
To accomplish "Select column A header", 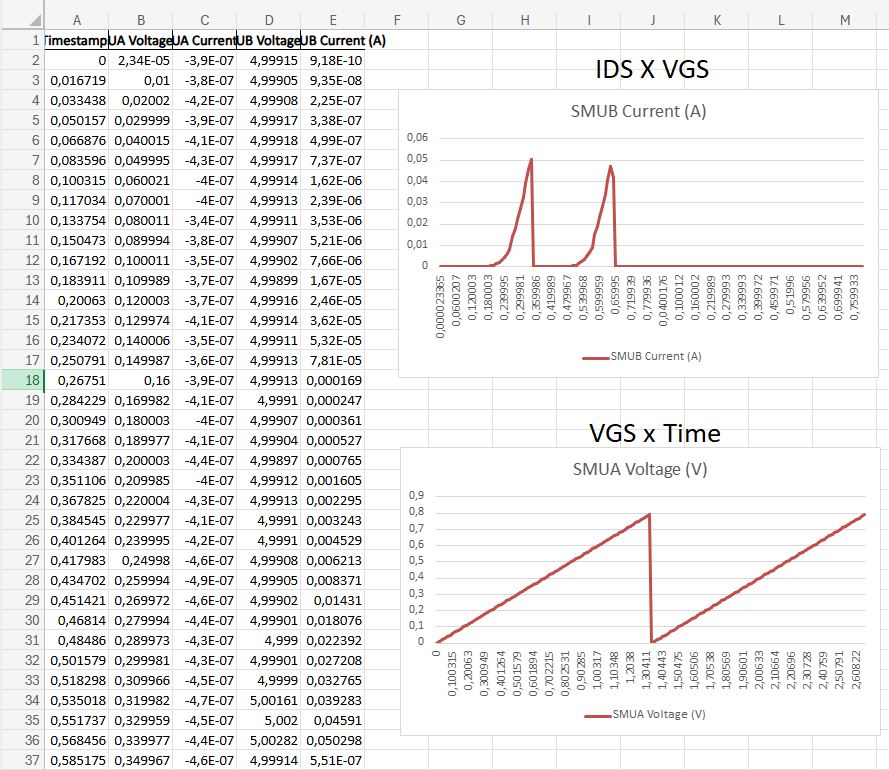I will coord(77,20).
